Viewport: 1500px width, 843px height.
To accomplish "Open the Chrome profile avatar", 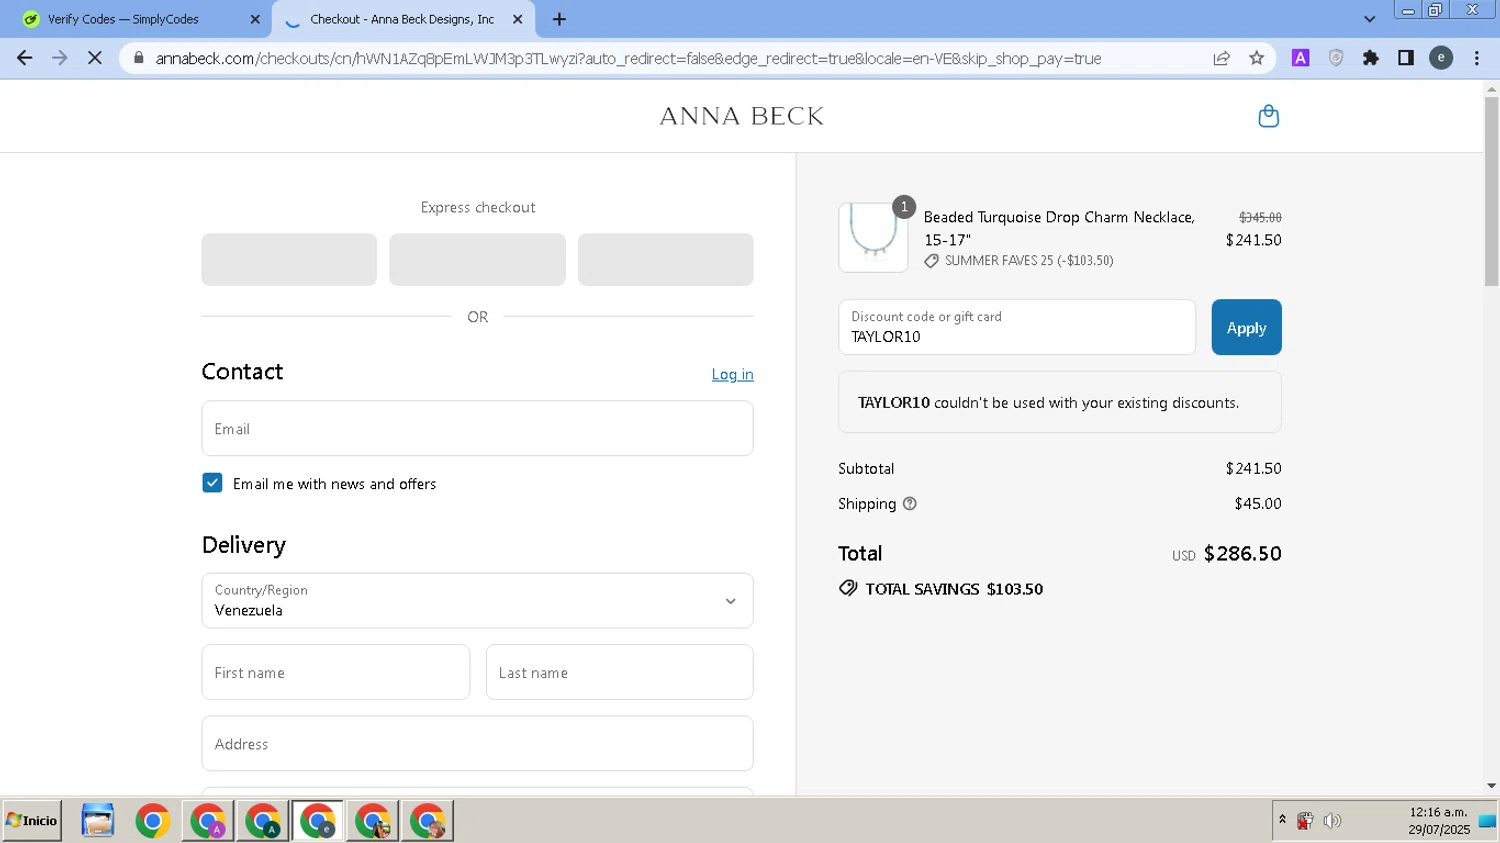I will (1441, 58).
